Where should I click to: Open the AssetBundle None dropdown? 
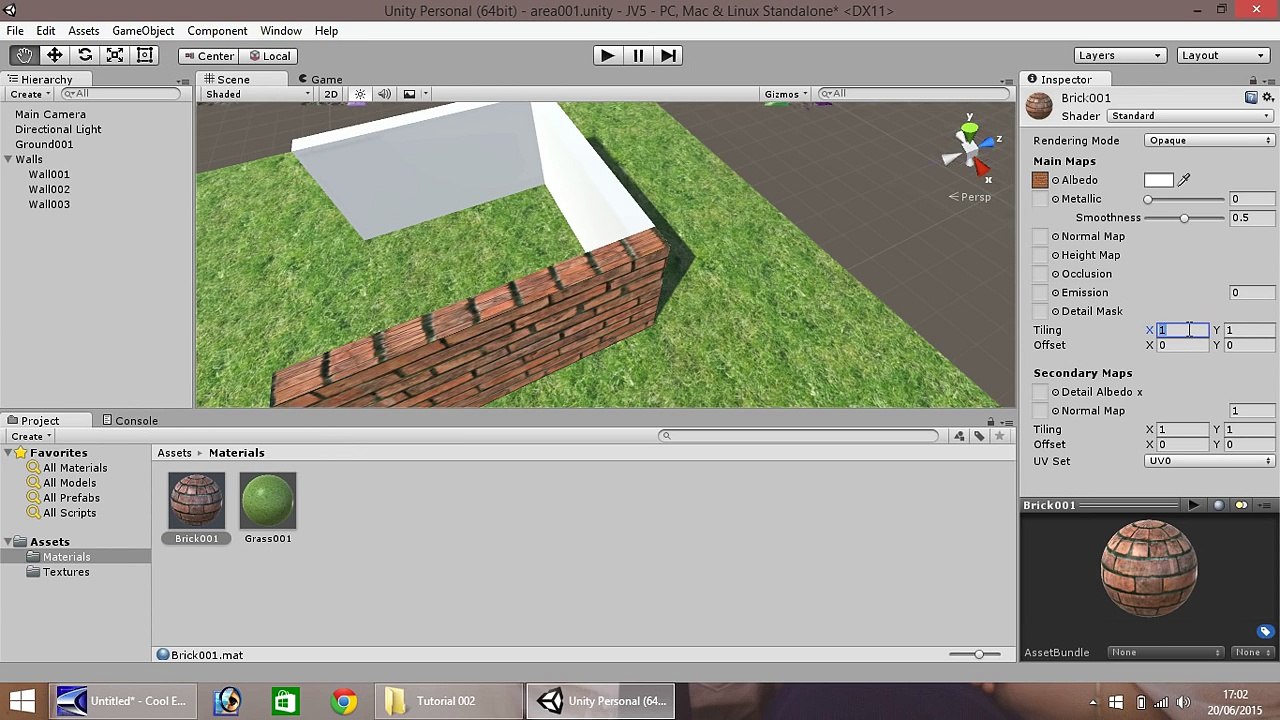tap(1166, 653)
